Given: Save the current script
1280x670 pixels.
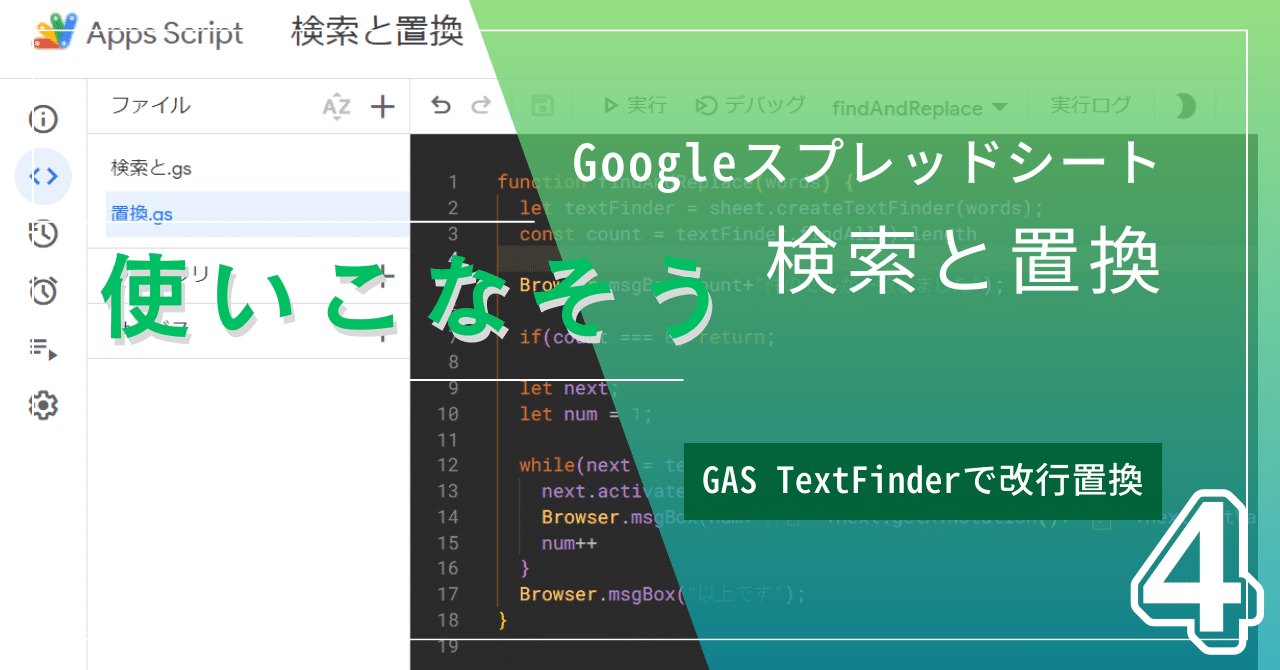Looking at the screenshot, I should point(541,105).
